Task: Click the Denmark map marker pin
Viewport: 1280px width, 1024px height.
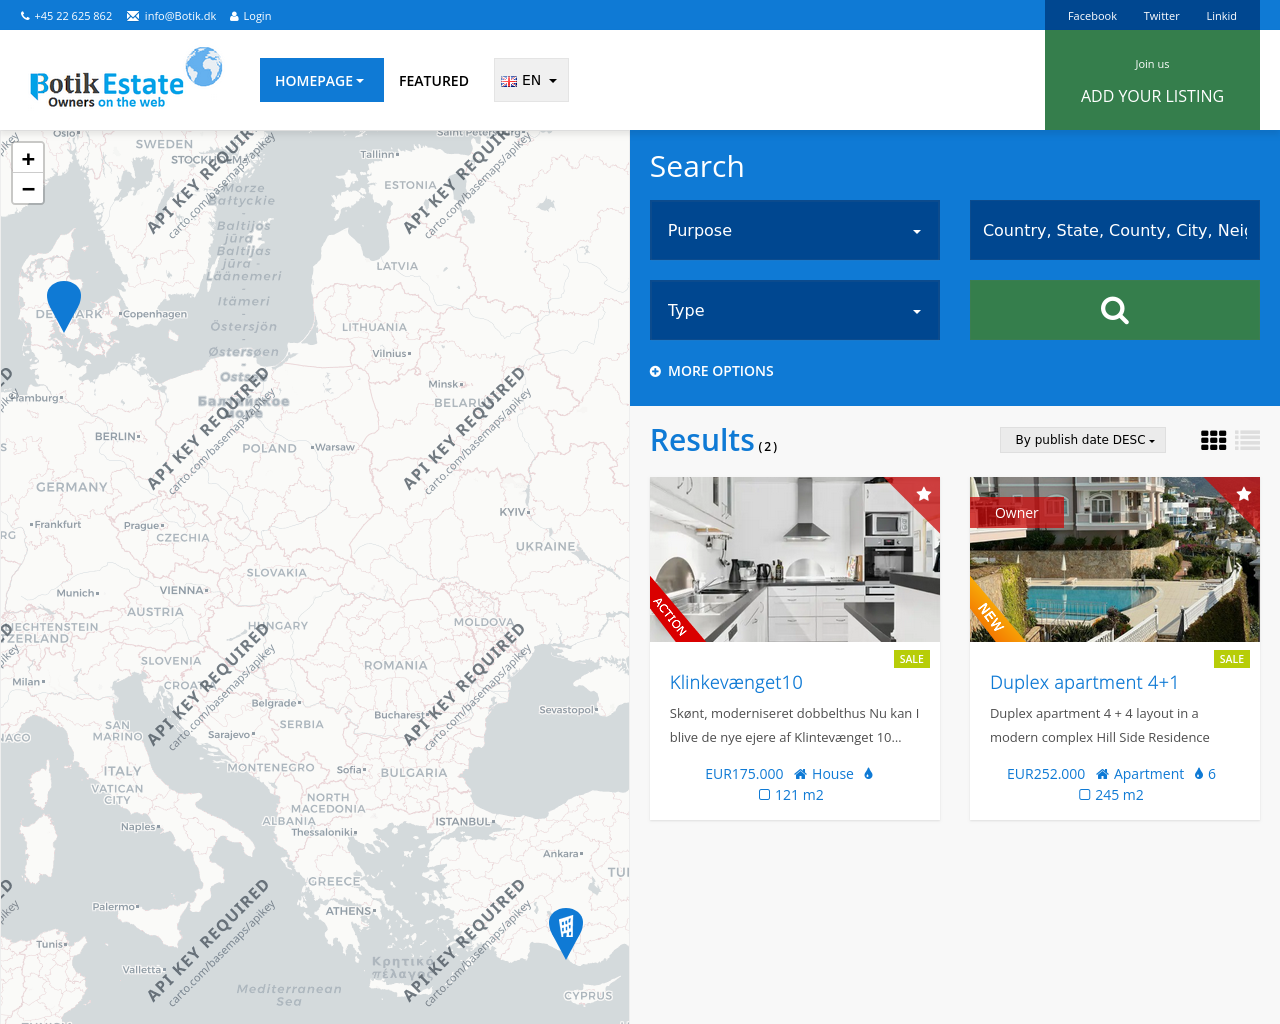Action: (x=64, y=306)
